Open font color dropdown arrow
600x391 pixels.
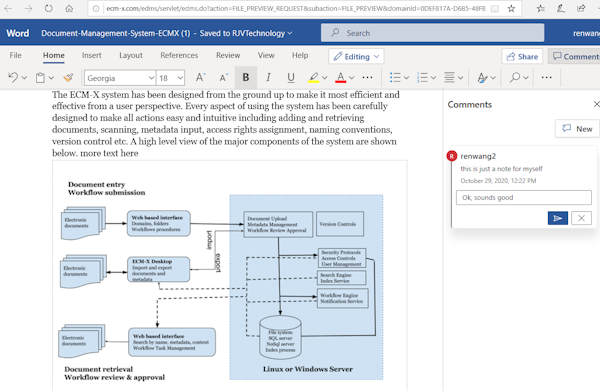(352, 78)
